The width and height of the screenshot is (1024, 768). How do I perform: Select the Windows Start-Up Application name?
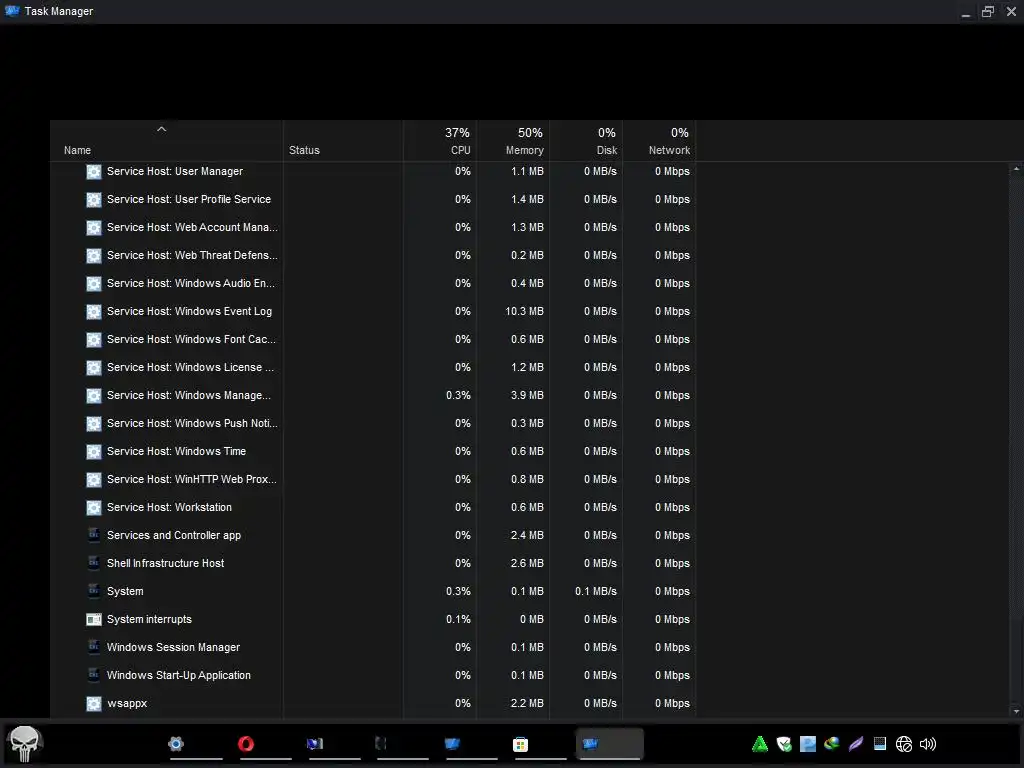coord(179,675)
